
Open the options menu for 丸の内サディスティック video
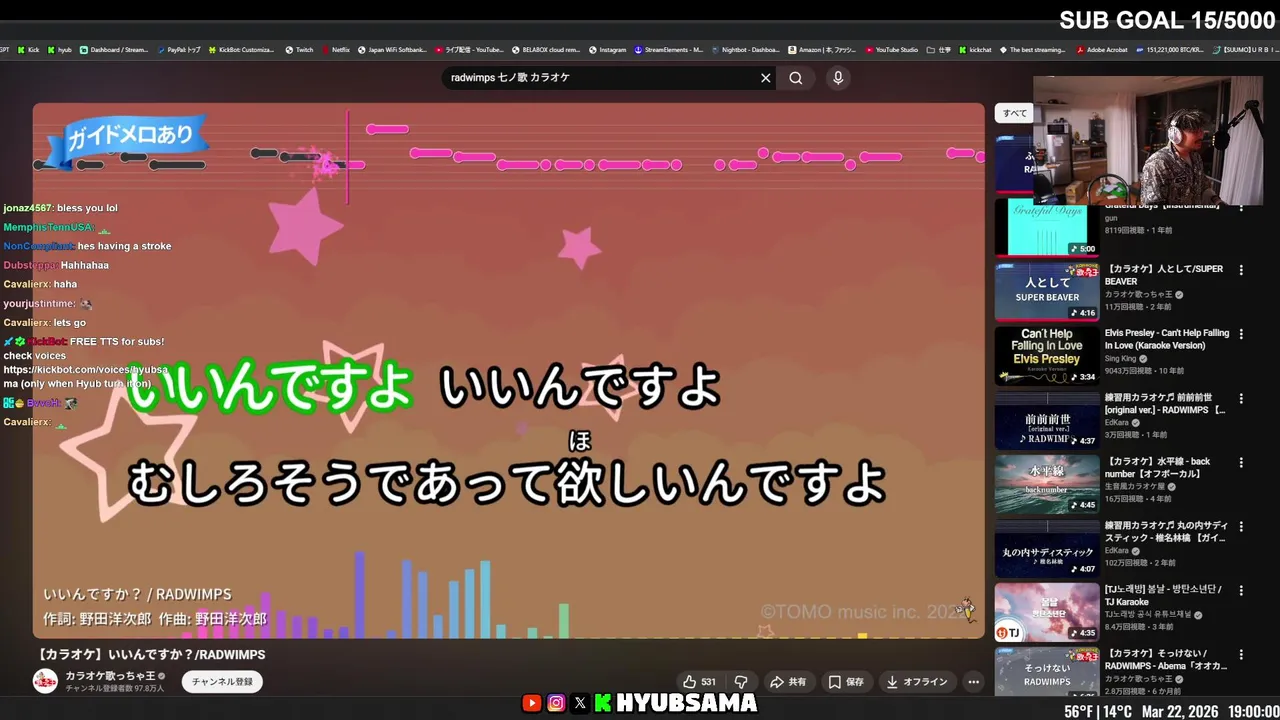point(1241,527)
